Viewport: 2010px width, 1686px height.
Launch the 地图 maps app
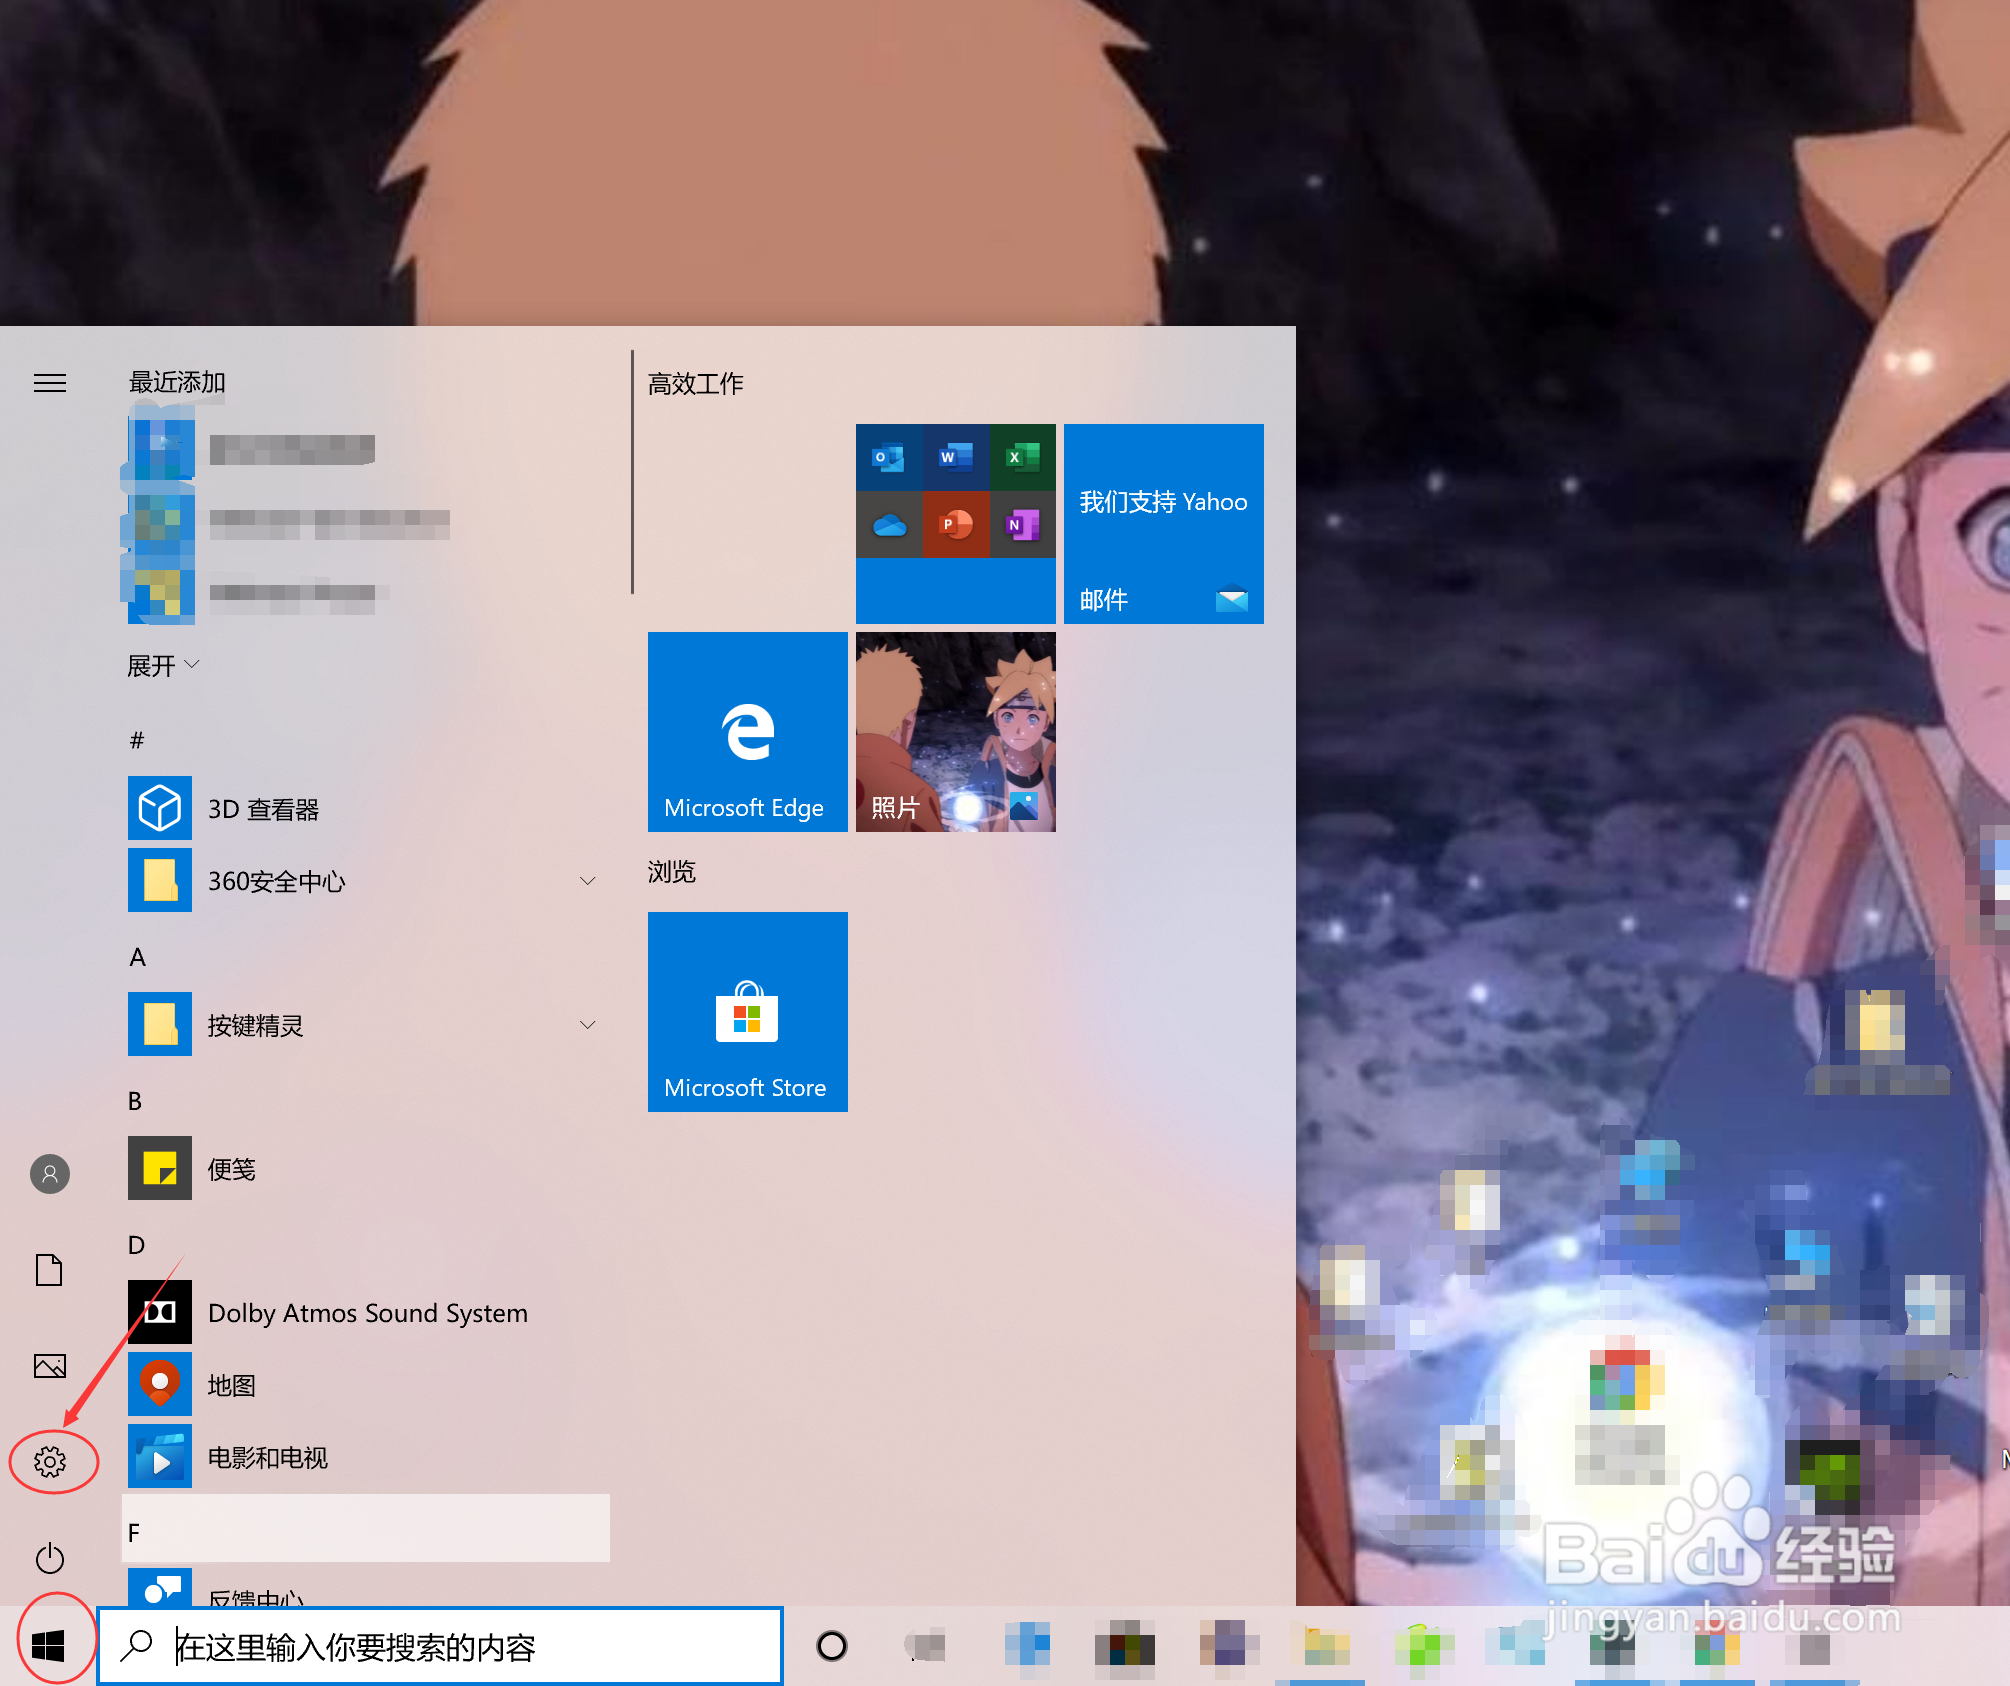pyautogui.click(x=231, y=1384)
